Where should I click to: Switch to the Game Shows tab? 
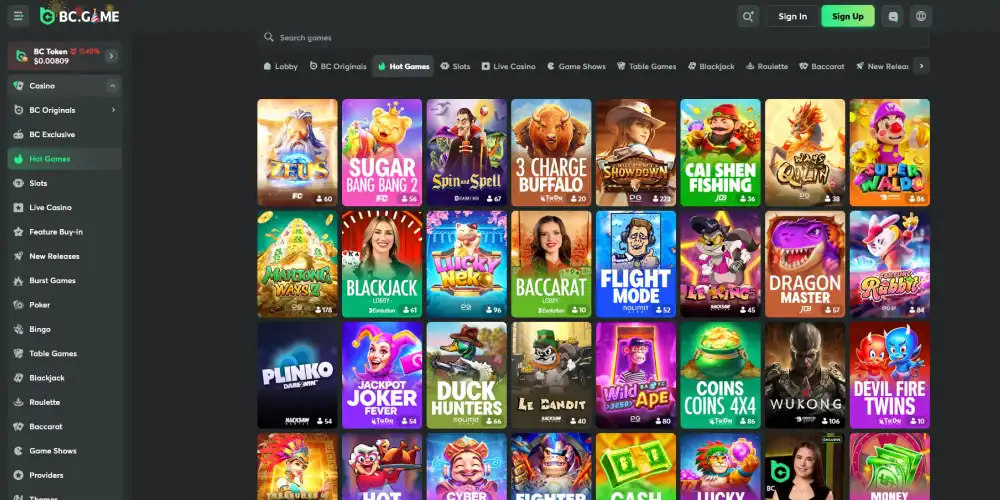577,66
